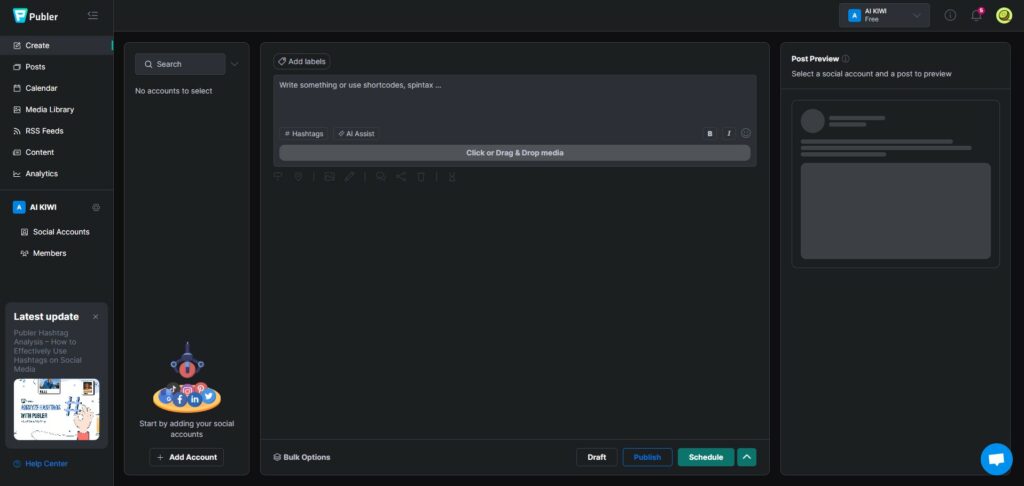Click the Publer logo
The image size is (1024, 486).
(x=35, y=16)
